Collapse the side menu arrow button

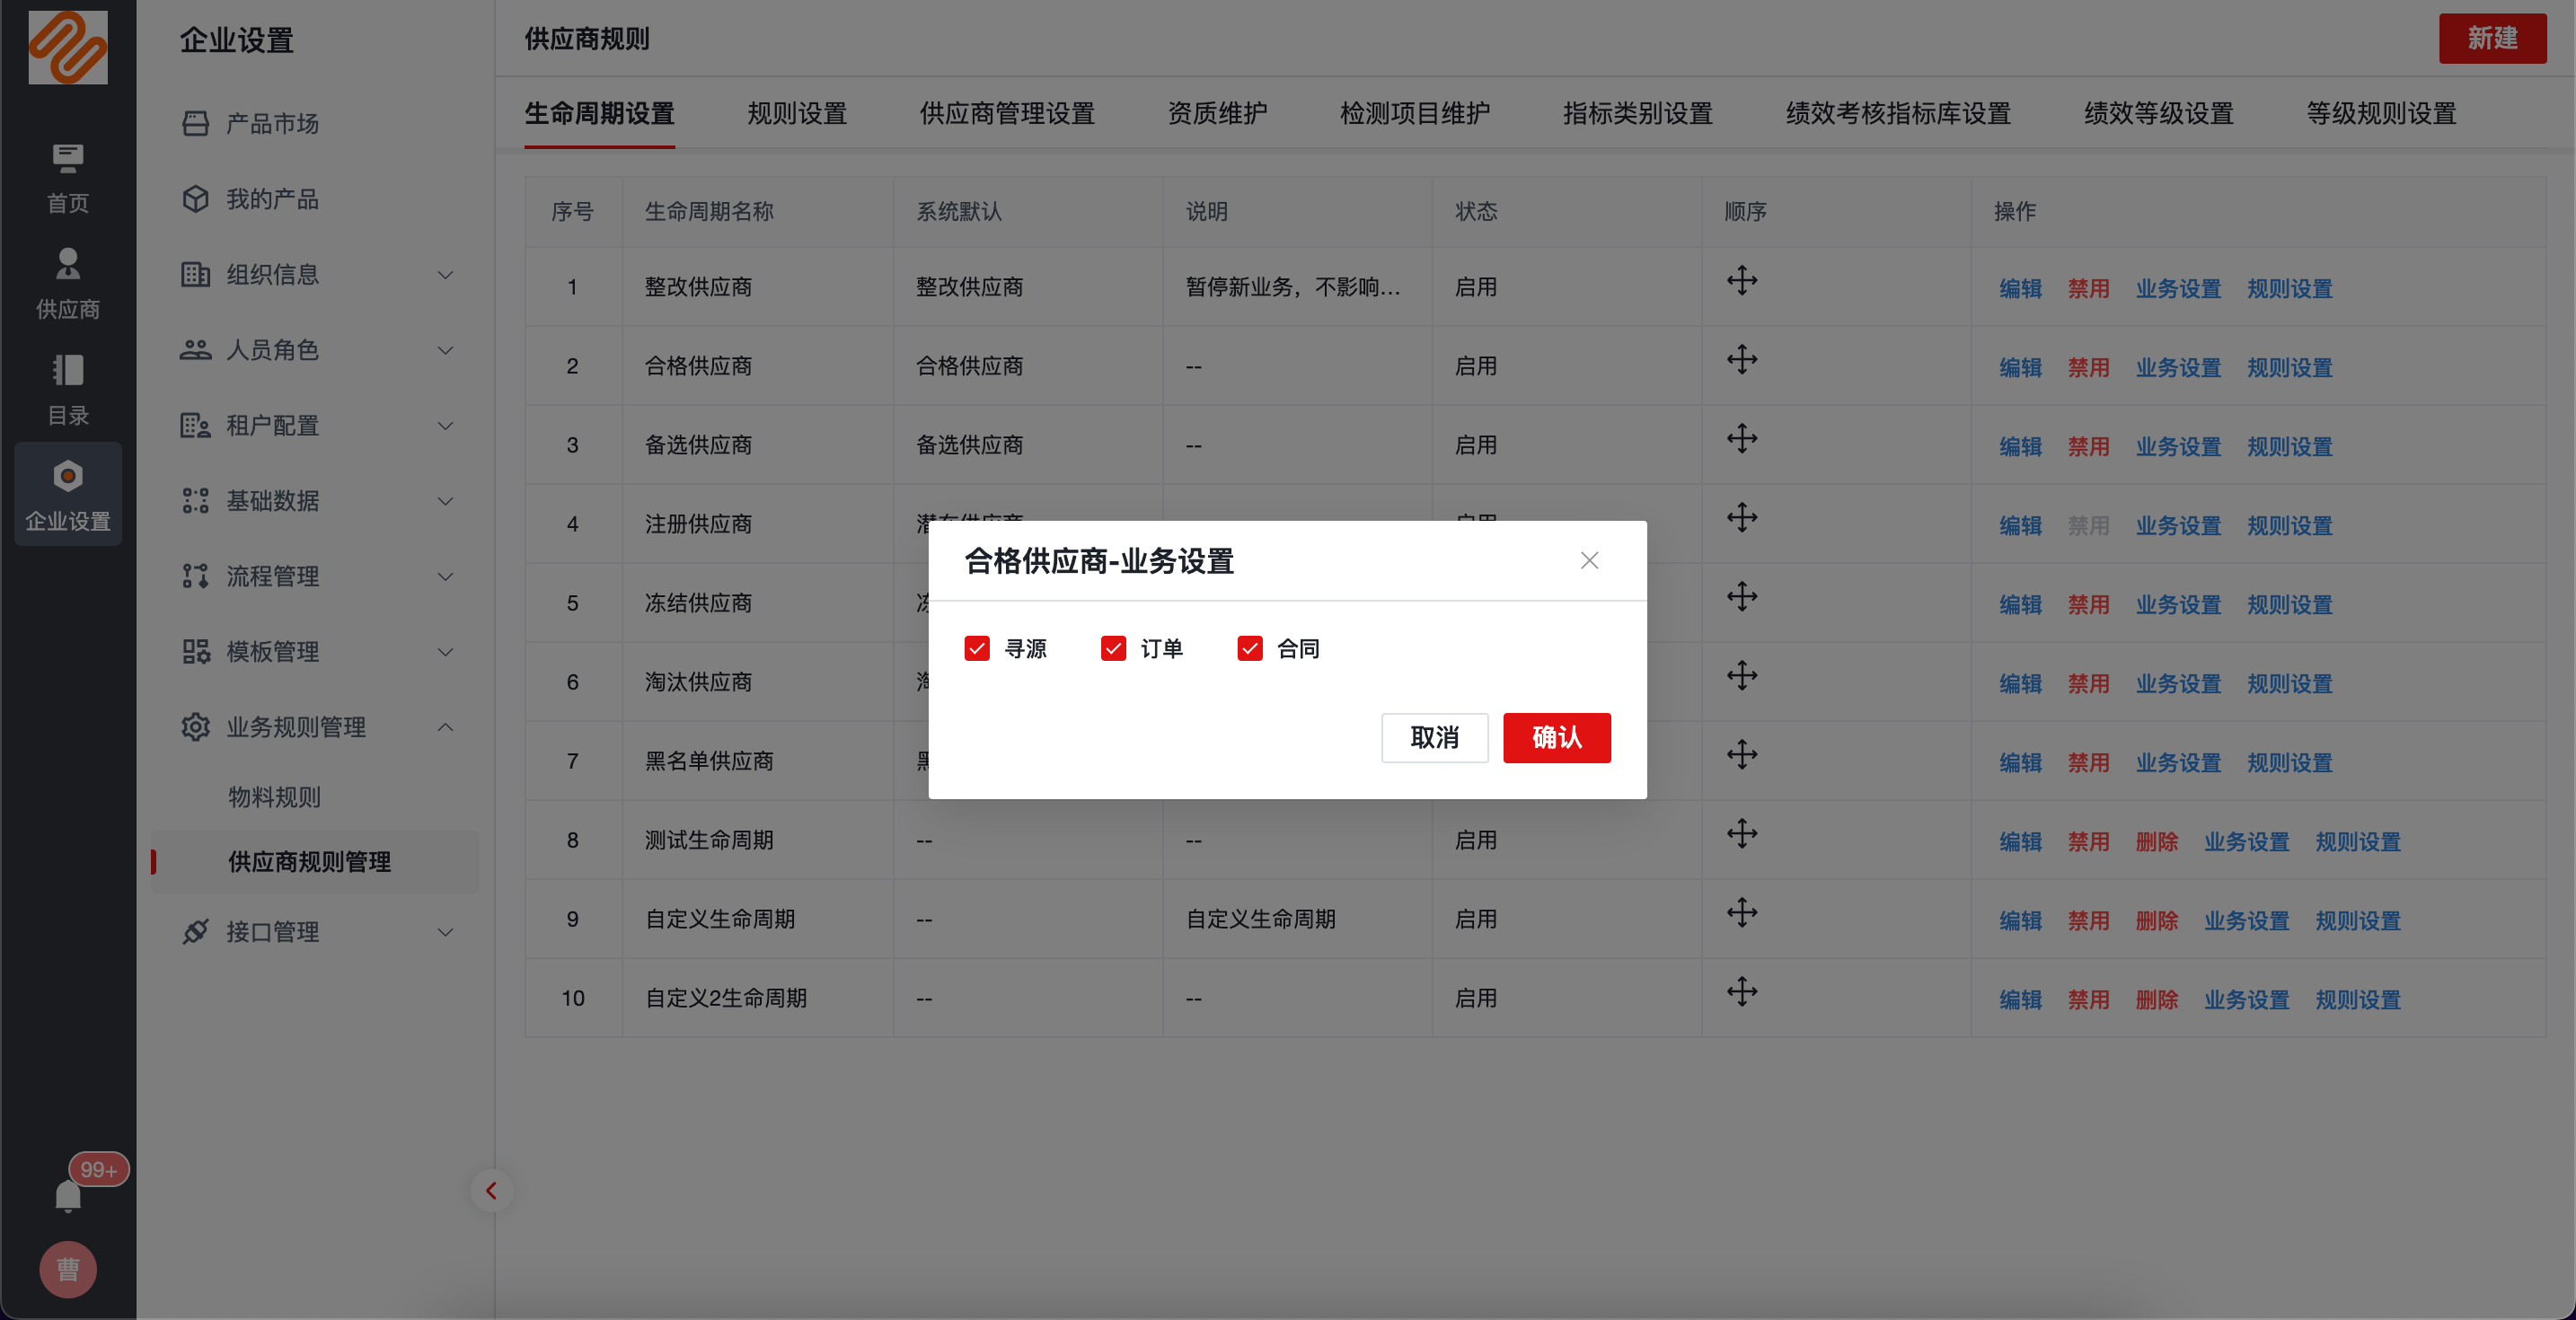pos(491,1191)
